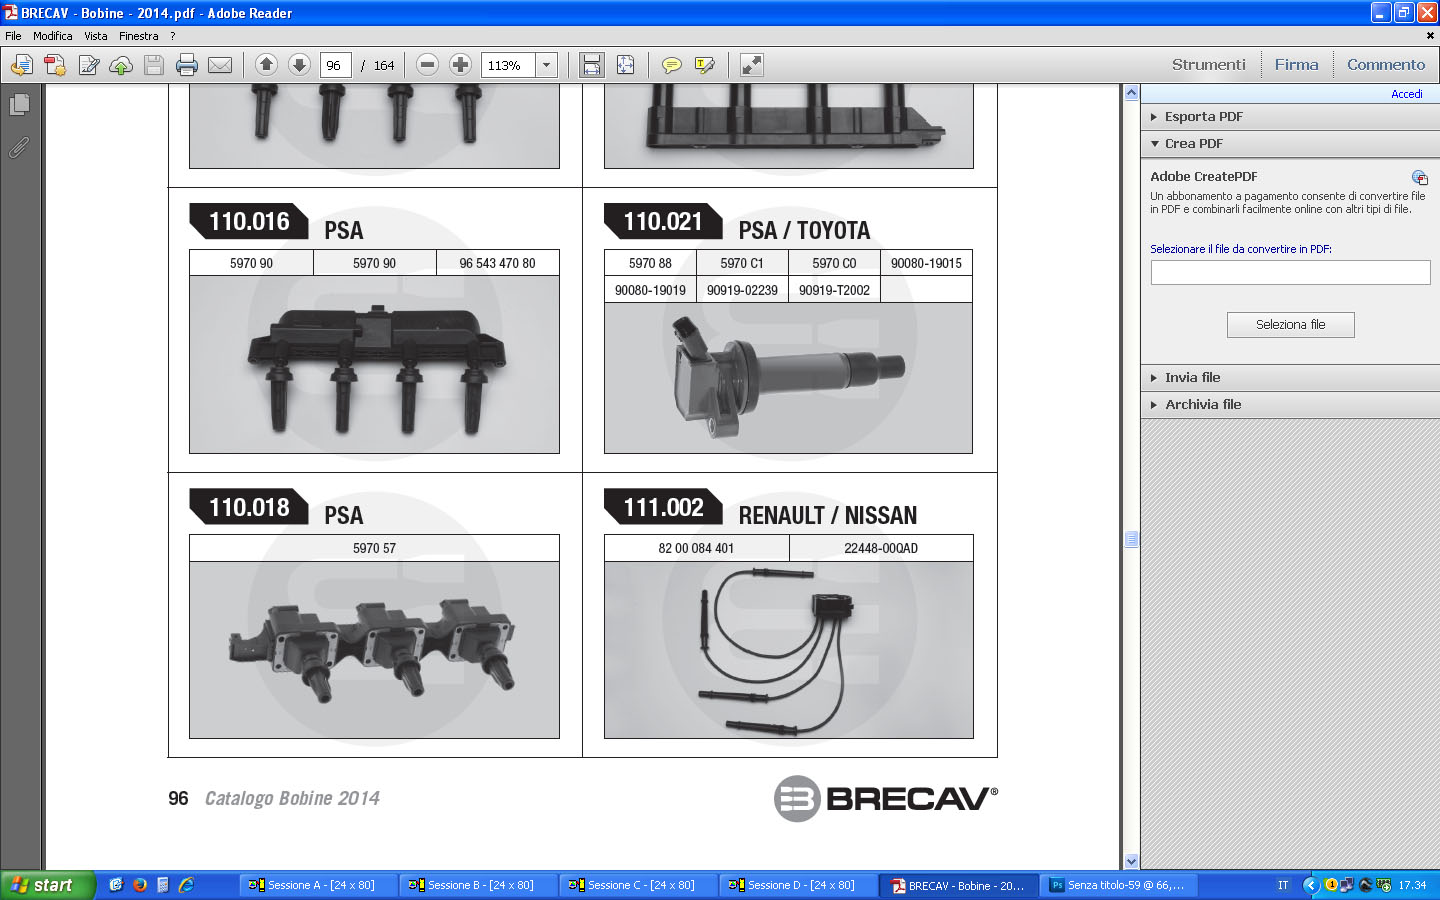Click part number 90919-T2002
The width and height of the screenshot is (1440, 900).
(834, 290)
